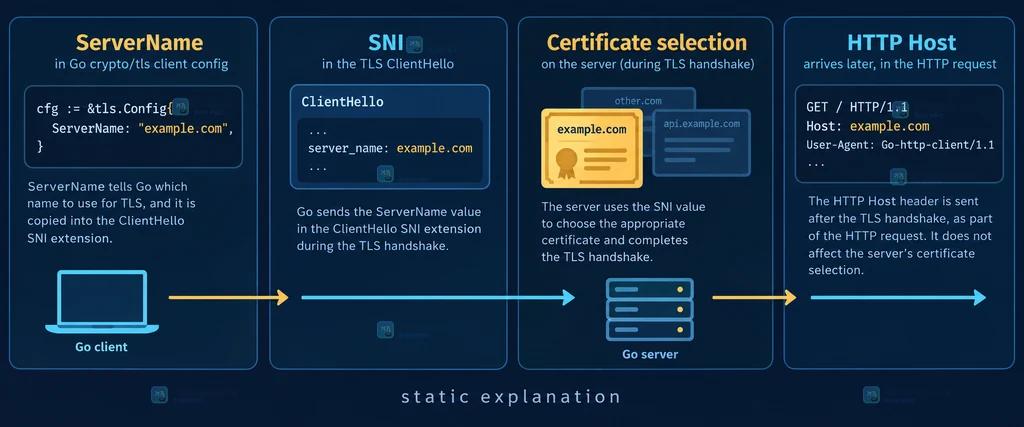Click the "User-Agent: Go-http-client/1.1" line
This screenshot has height=427, width=1024.
900,145
